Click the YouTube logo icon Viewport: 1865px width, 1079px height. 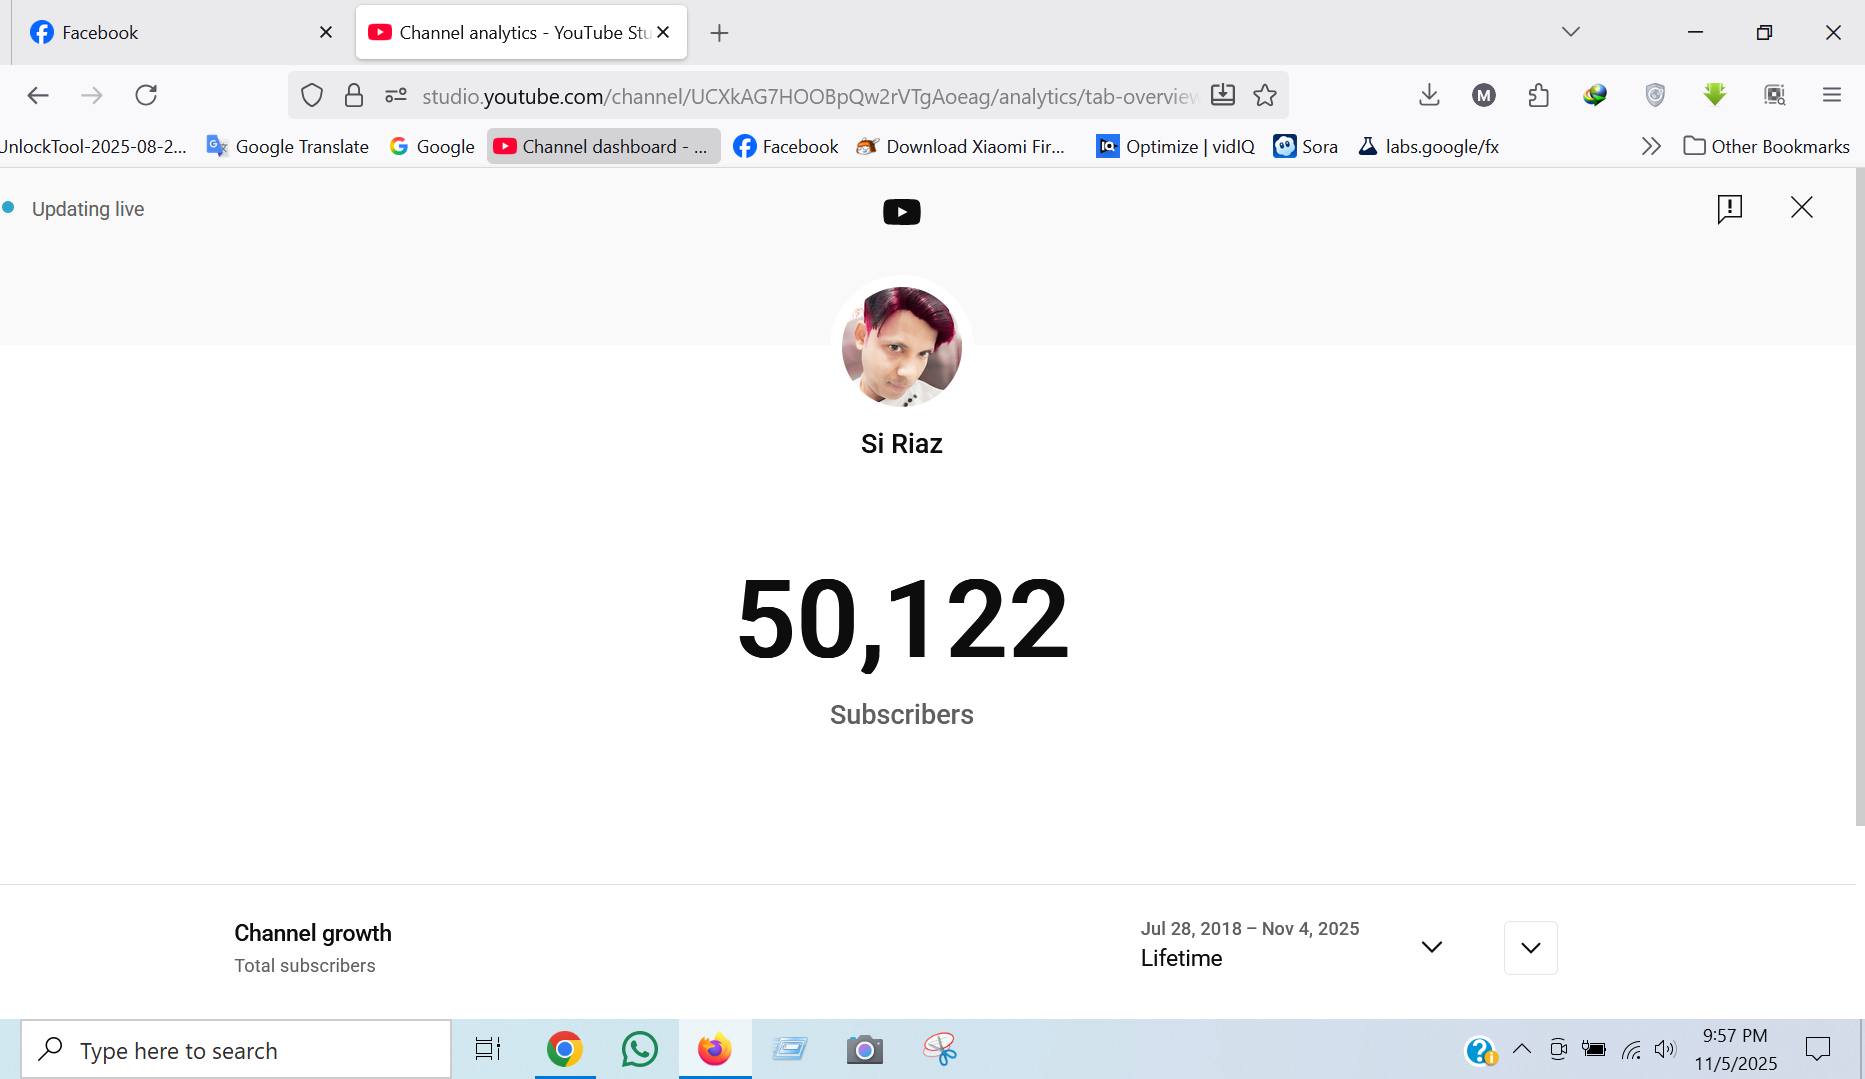(901, 212)
